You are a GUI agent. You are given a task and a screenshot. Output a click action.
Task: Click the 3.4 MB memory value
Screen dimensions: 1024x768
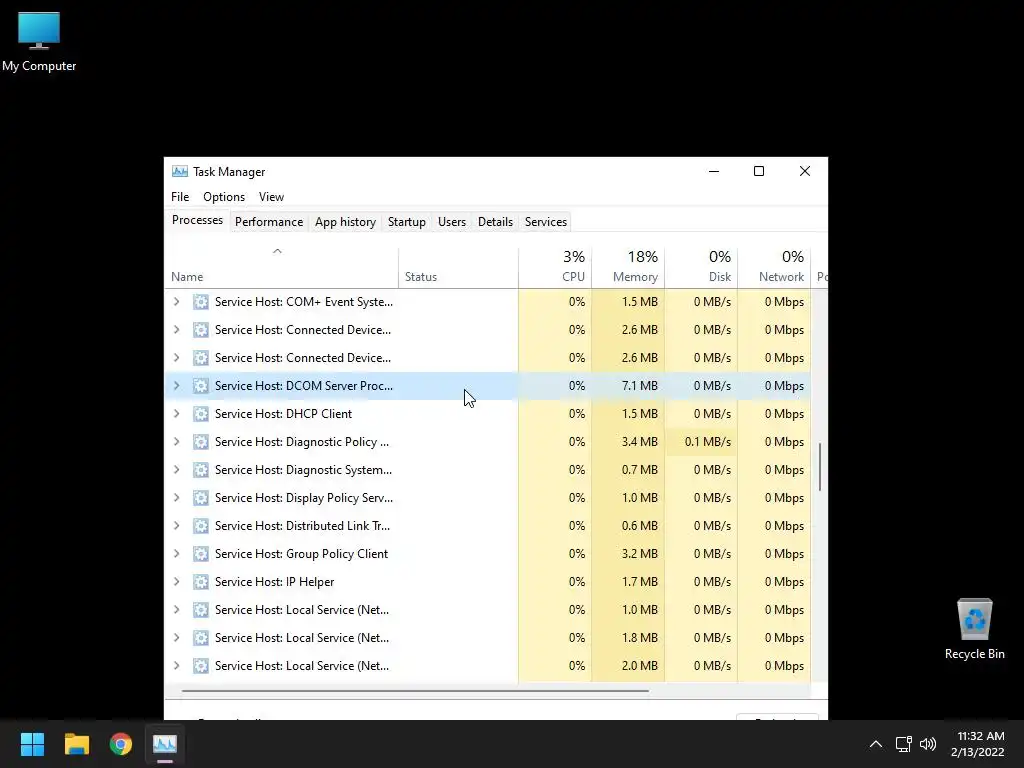click(x=639, y=441)
